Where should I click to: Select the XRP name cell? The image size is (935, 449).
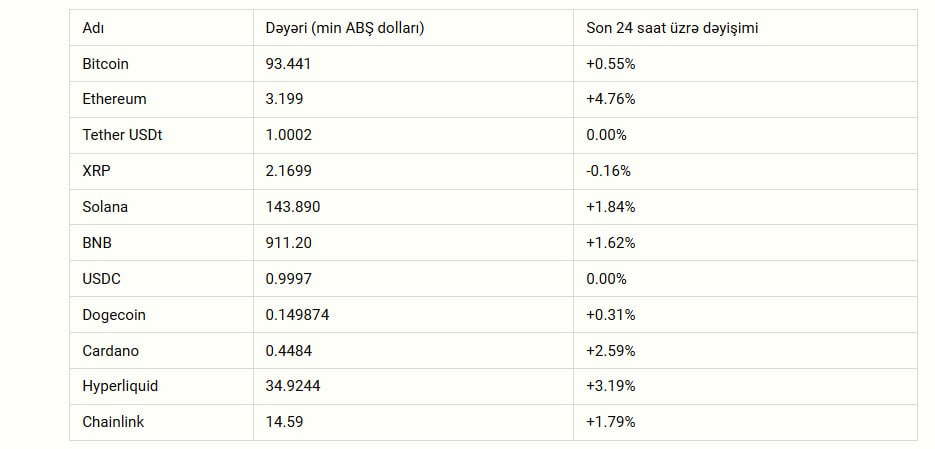96,171
